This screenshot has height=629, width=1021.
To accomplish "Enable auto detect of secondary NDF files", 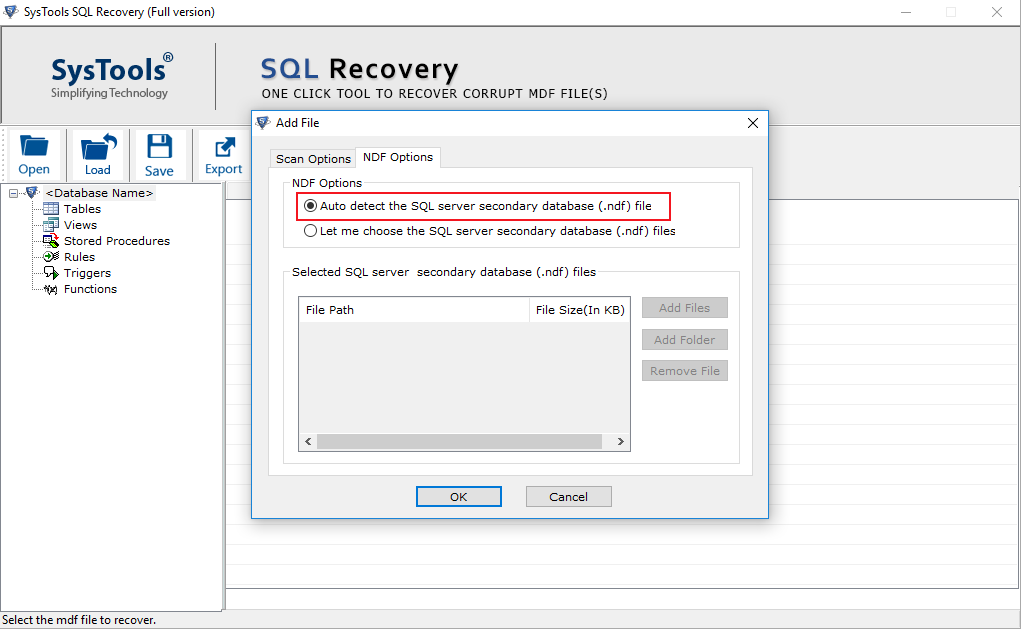I will [310, 206].
